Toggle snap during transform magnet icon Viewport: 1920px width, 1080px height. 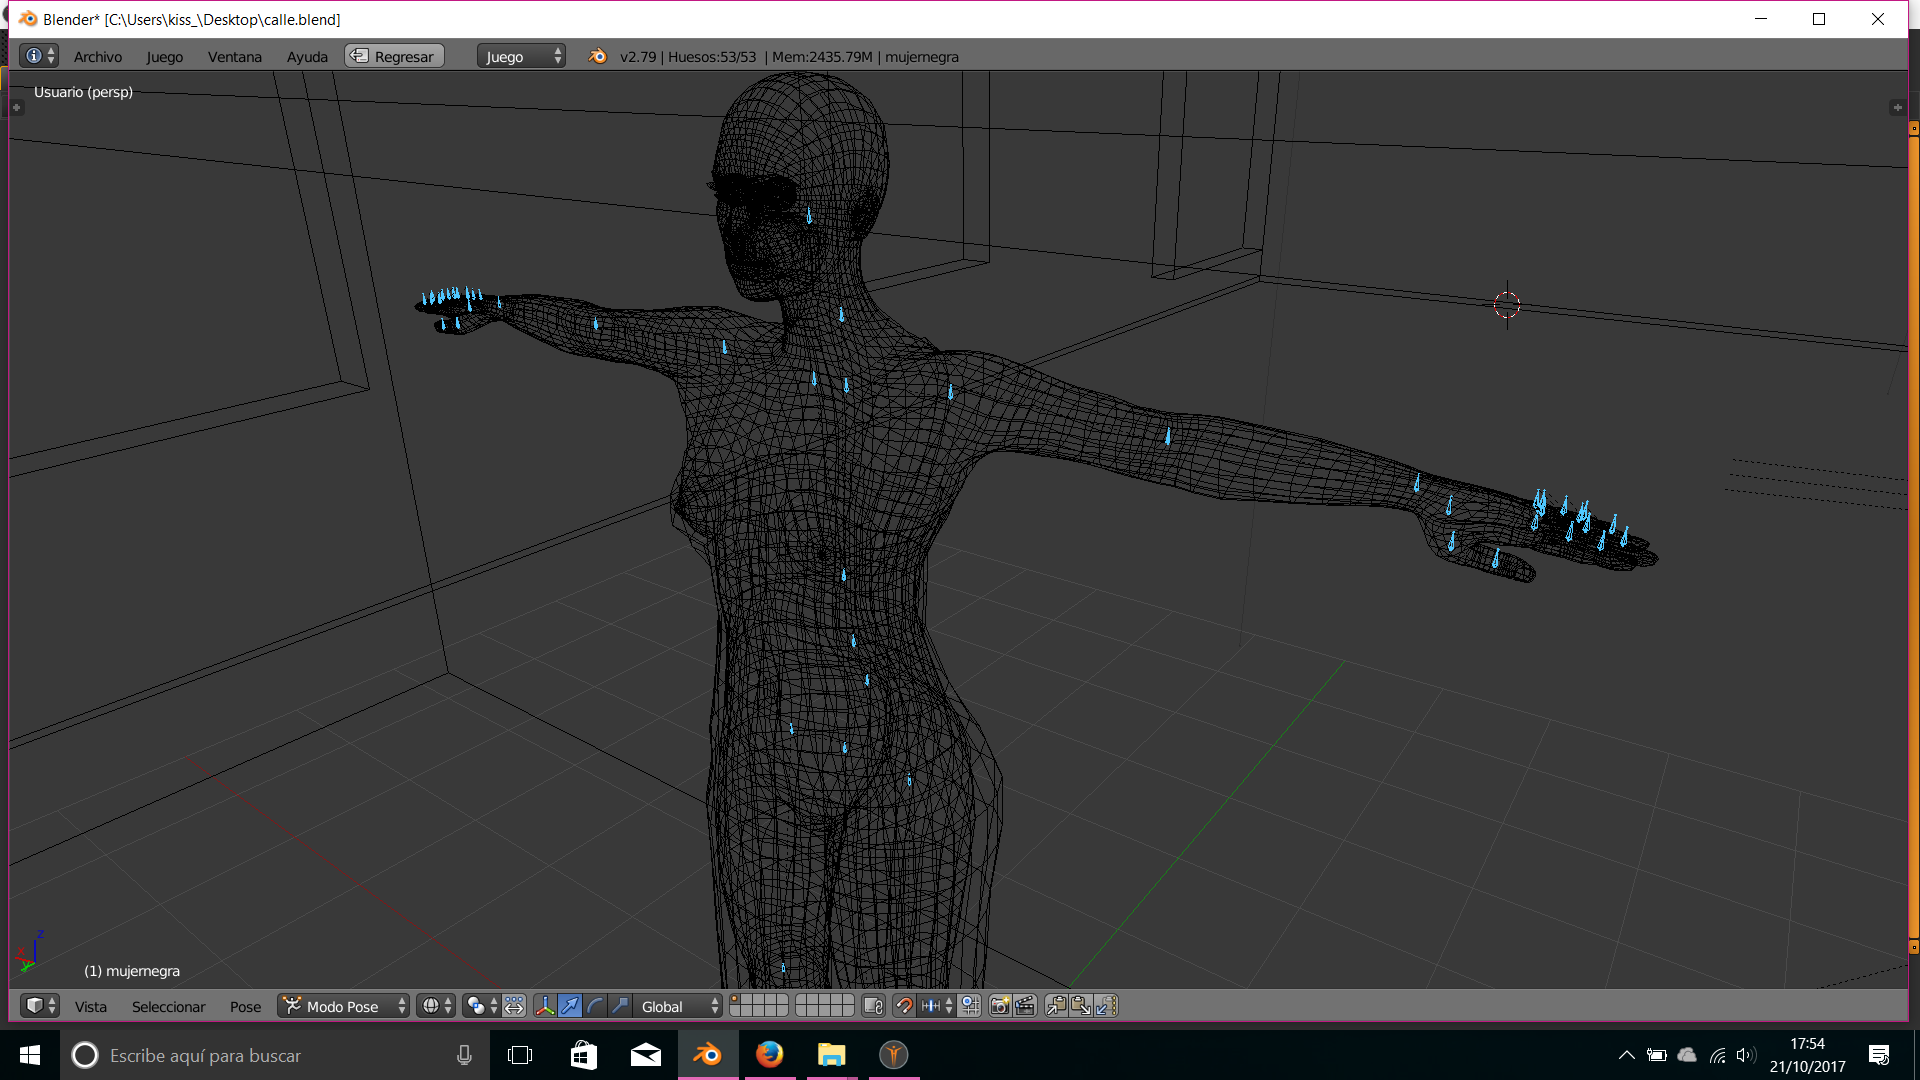pos(904,1006)
